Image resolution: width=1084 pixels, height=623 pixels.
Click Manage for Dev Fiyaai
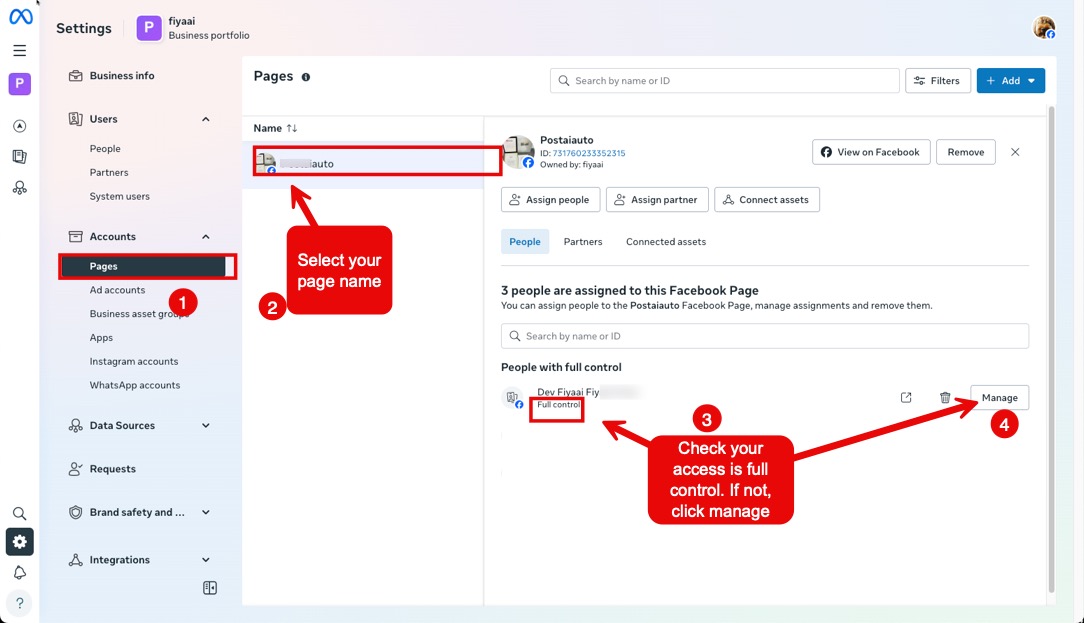tap(999, 397)
